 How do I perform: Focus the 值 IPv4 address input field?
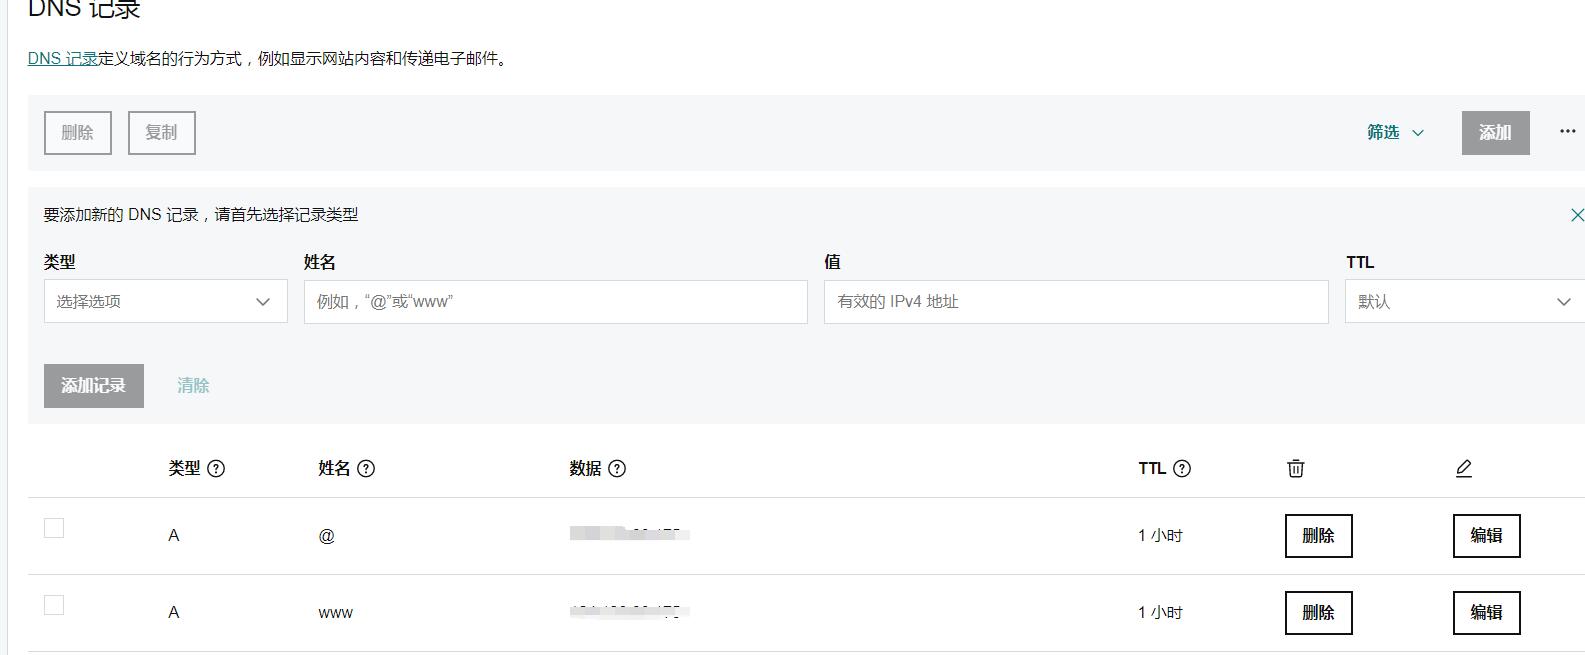click(1076, 301)
